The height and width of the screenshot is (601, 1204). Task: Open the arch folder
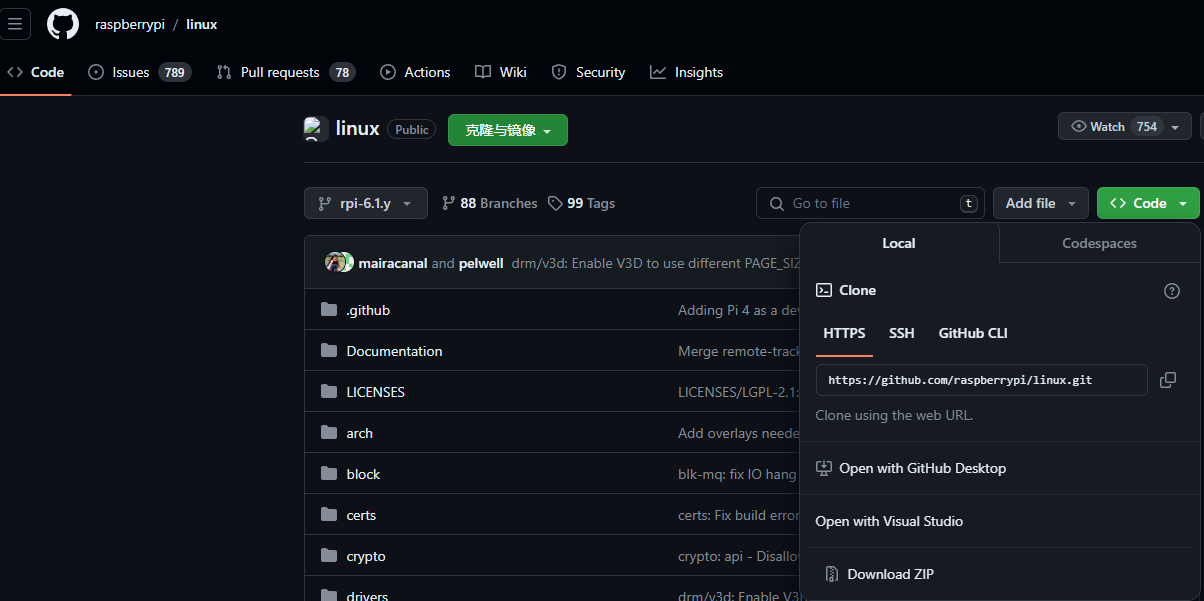pos(359,433)
